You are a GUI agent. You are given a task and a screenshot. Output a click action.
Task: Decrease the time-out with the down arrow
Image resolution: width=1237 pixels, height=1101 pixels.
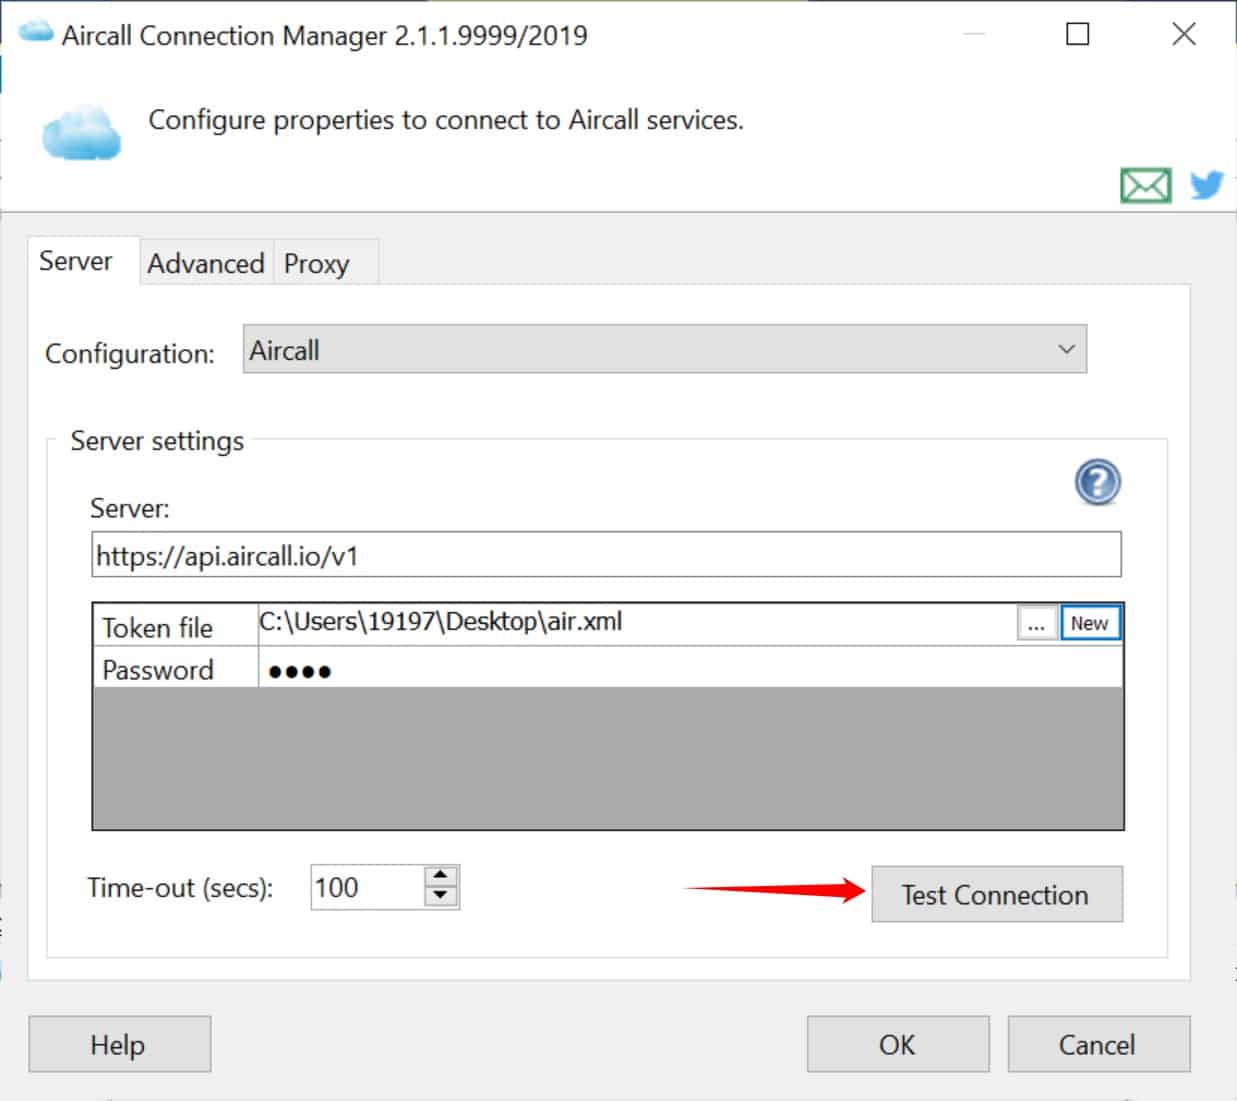pyautogui.click(x=441, y=897)
